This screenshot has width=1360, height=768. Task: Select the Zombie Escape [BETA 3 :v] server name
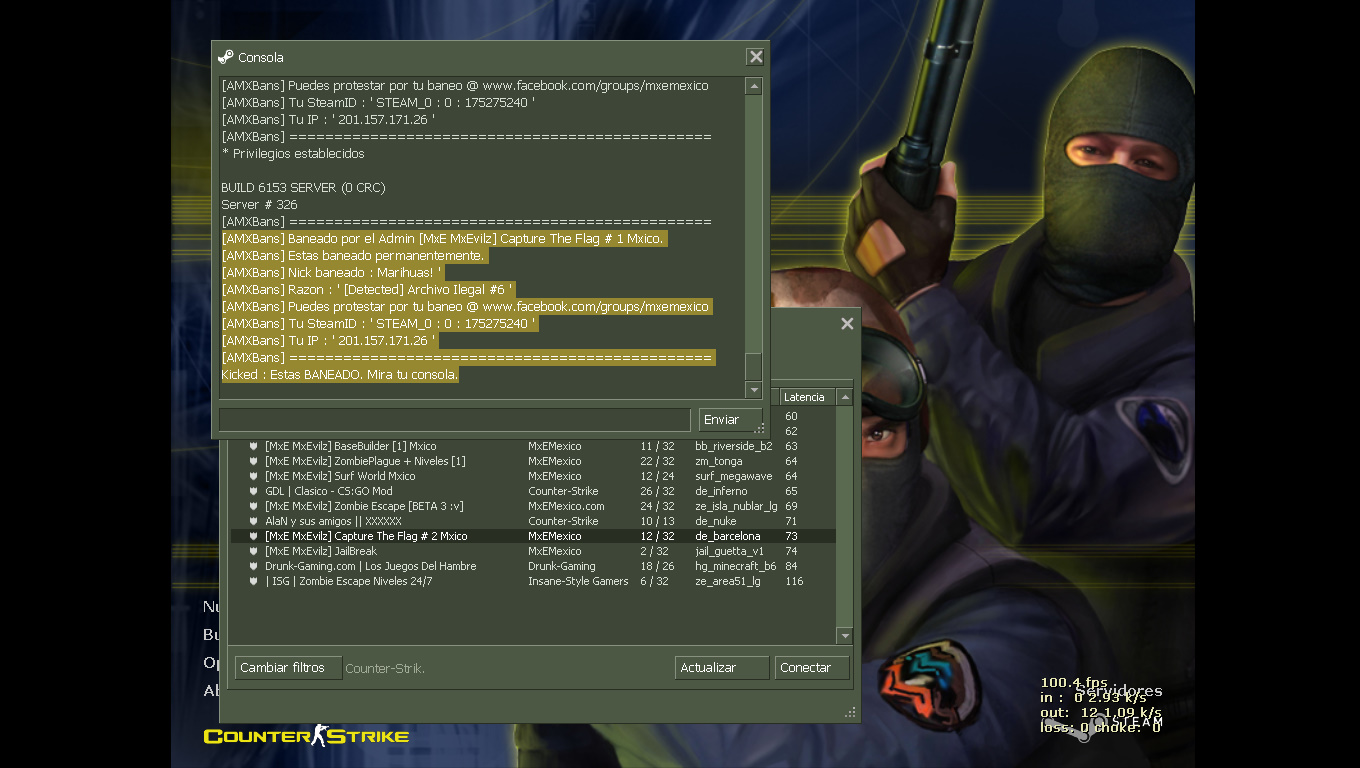(x=364, y=506)
